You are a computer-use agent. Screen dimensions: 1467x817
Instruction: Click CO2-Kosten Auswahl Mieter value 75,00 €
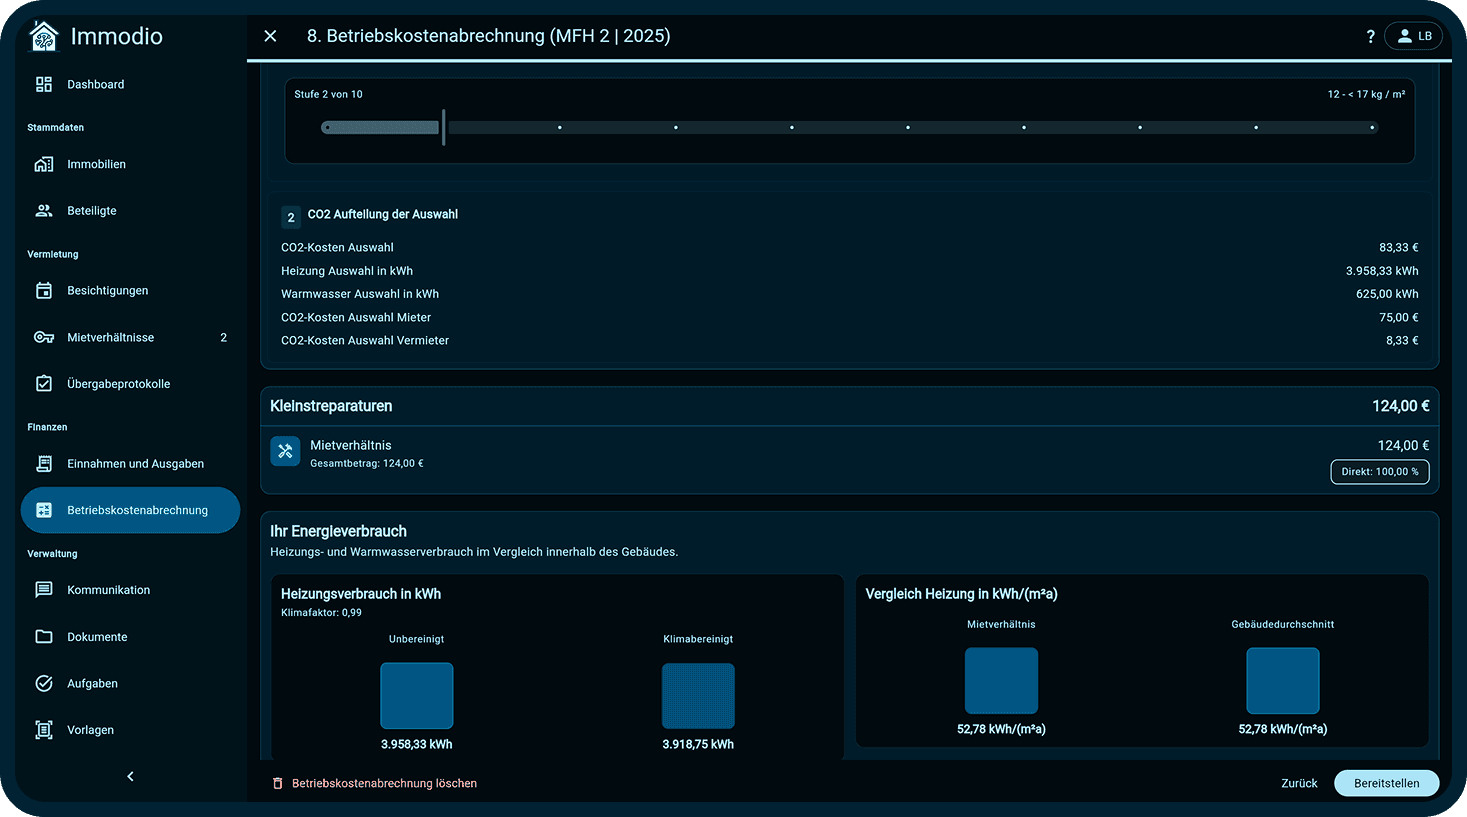(x=1398, y=318)
